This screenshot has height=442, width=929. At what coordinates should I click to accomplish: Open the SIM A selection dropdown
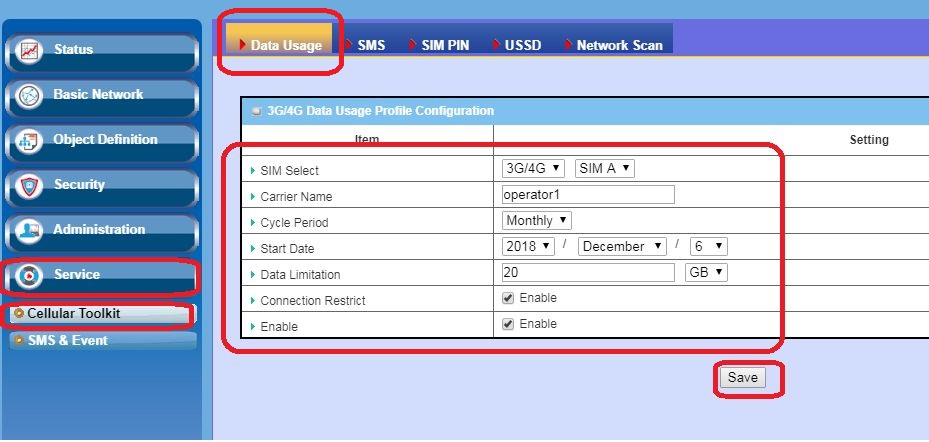click(x=605, y=168)
